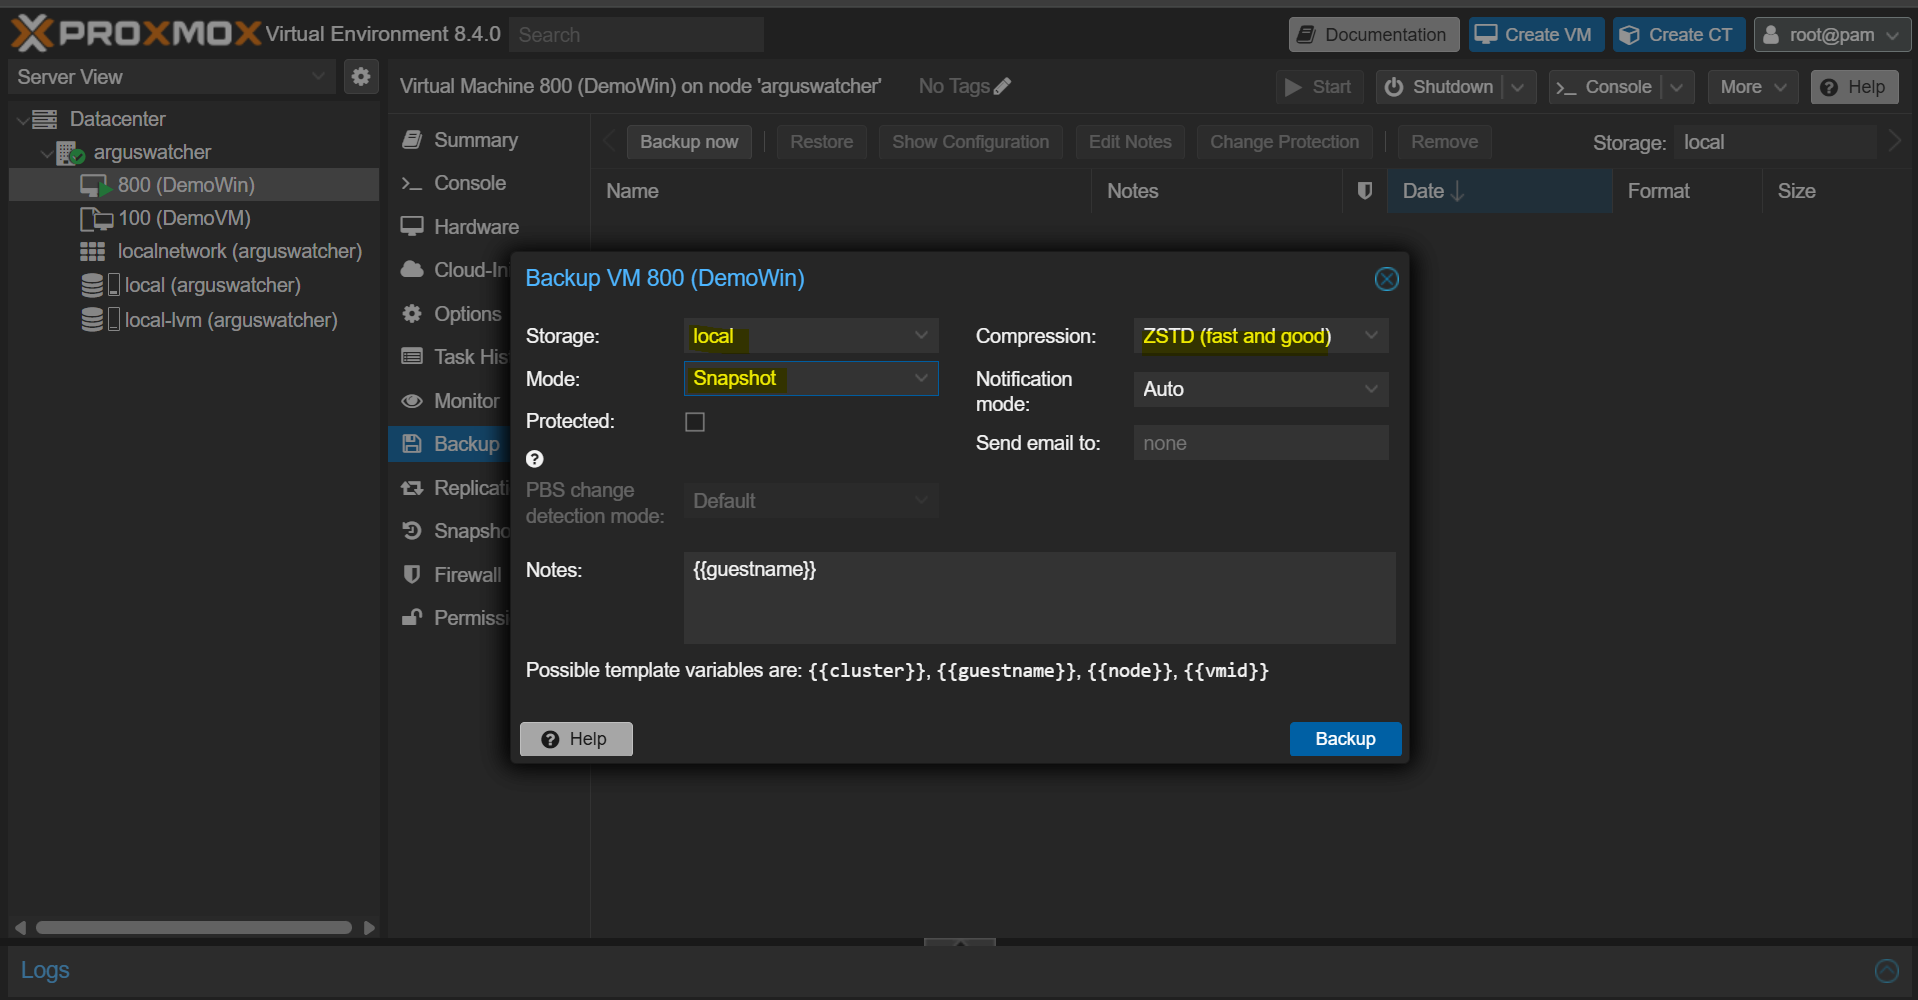The height and width of the screenshot is (1000, 1918).
Task: Click the Task History list icon
Action: tap(412, 356)
